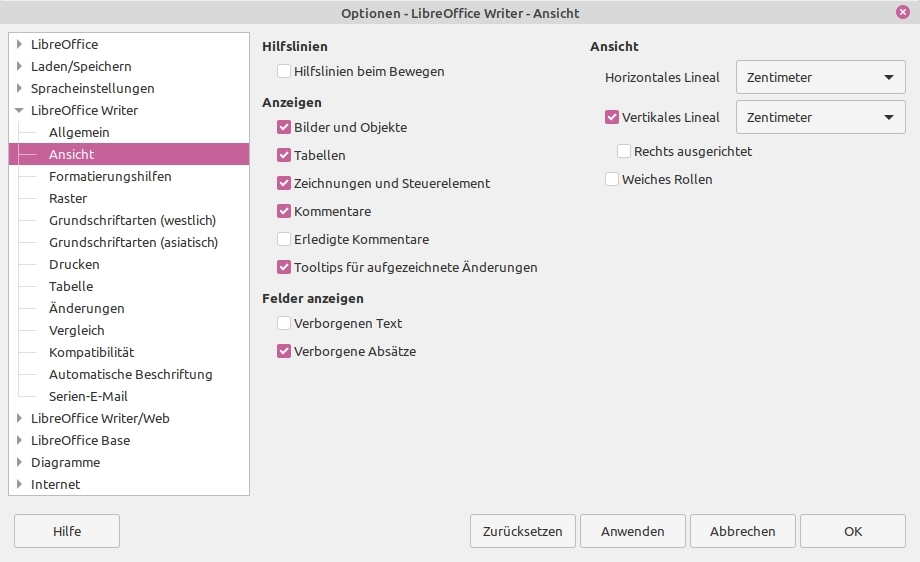Open Kompatibilität settings
This screenshot has height=562, width=920.
pos(92,352)
